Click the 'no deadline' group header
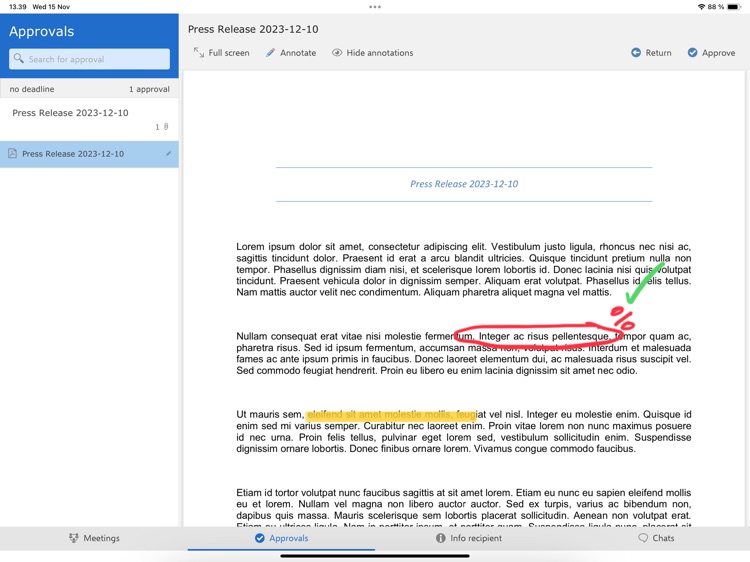Viewport: 750px width, 562px height. [32, 89]
